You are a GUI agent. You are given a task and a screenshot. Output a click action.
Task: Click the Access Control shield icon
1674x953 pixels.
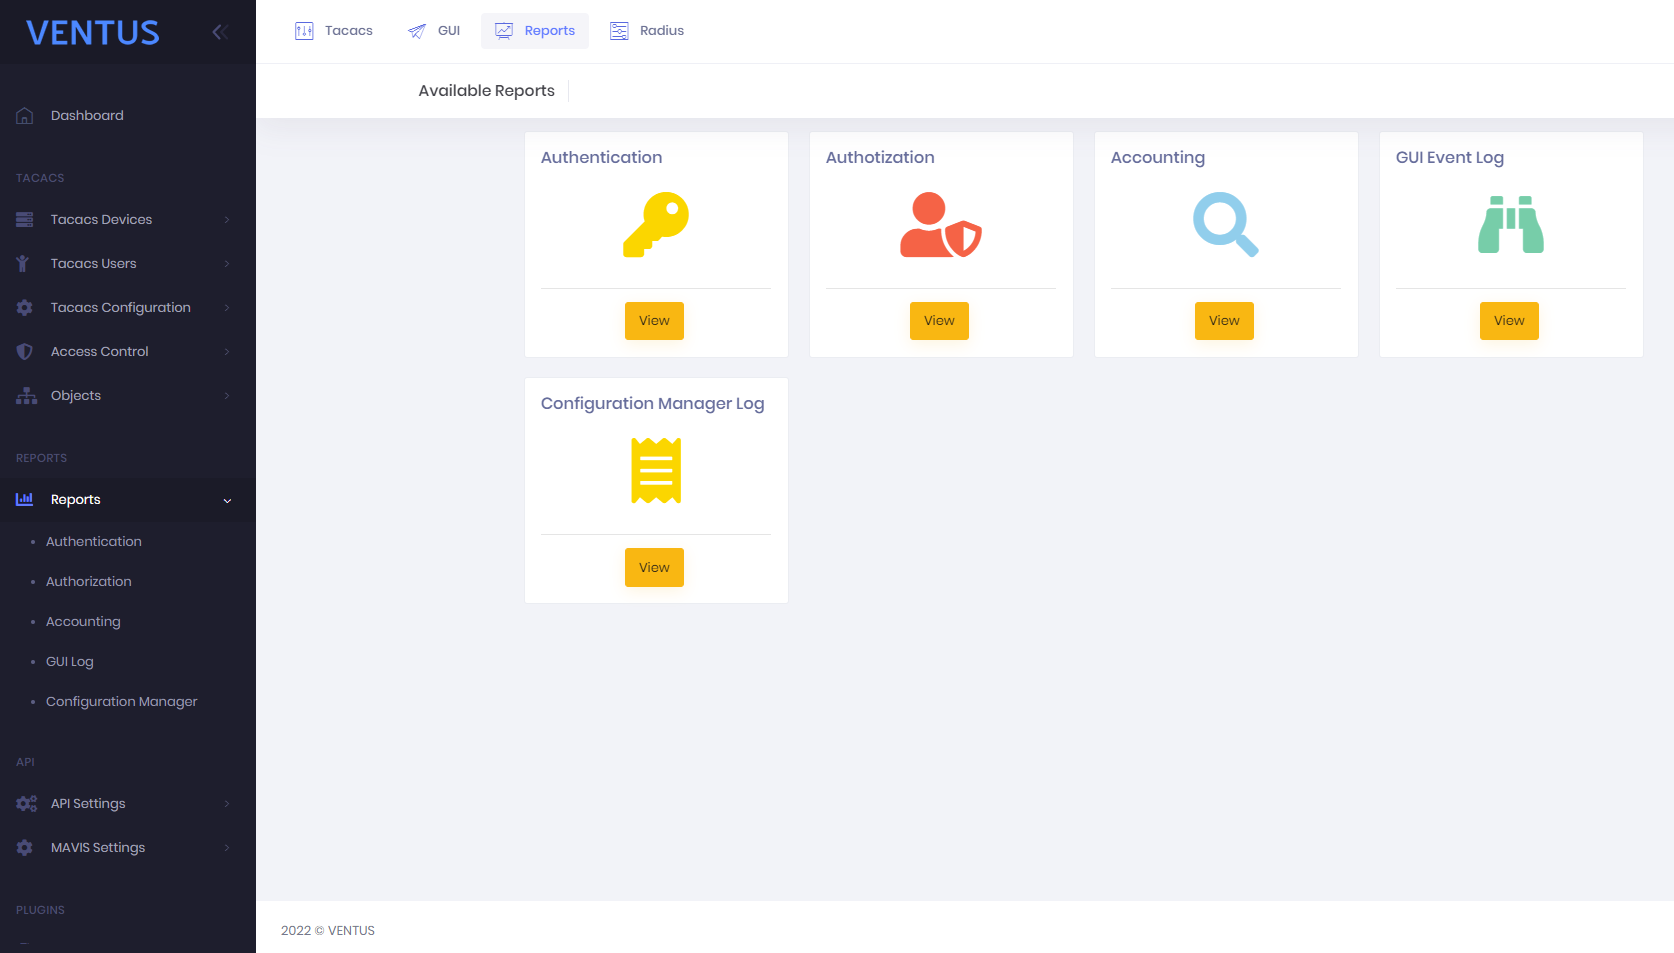click(x=25, y=352)
